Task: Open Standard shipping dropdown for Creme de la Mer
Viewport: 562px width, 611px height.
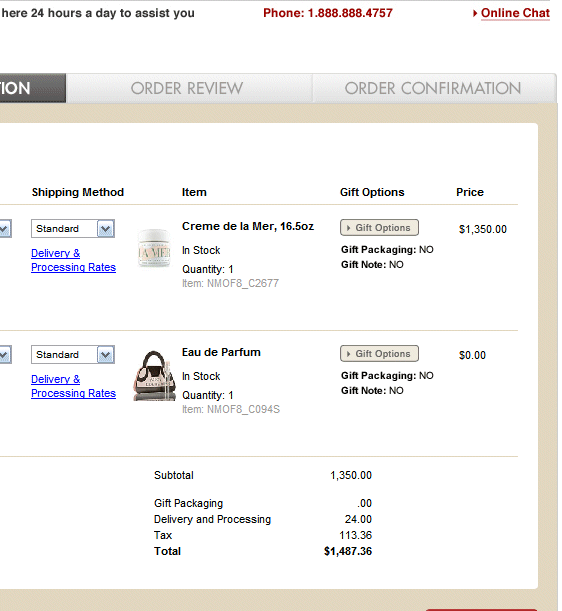Action: (73, 228)
